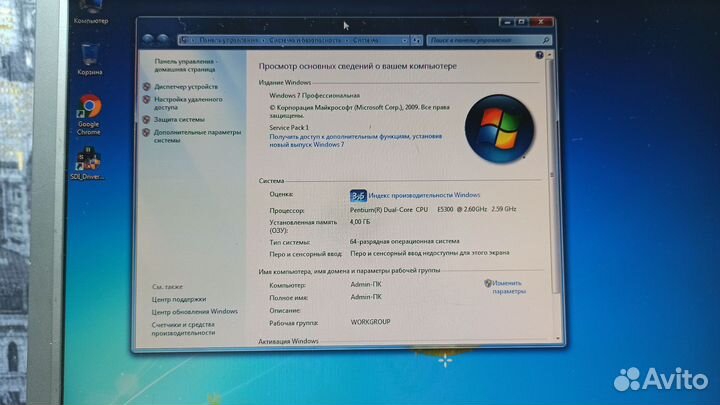The width and height of the screenshot is (720, 405).
Task: Click Индекс производительности Windows link
Action: 424,195
